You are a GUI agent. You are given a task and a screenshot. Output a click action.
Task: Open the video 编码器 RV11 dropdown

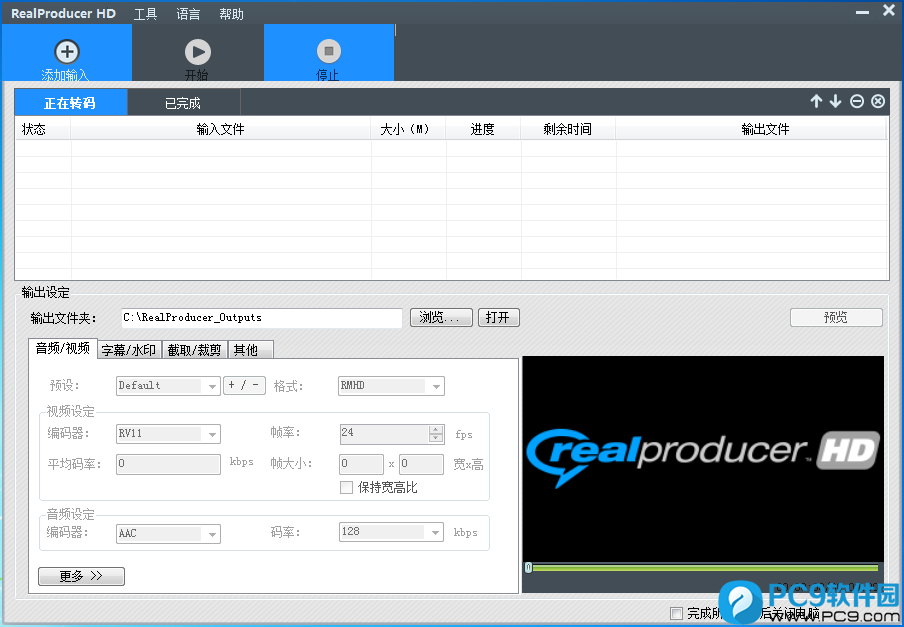(x=168, y=434)
